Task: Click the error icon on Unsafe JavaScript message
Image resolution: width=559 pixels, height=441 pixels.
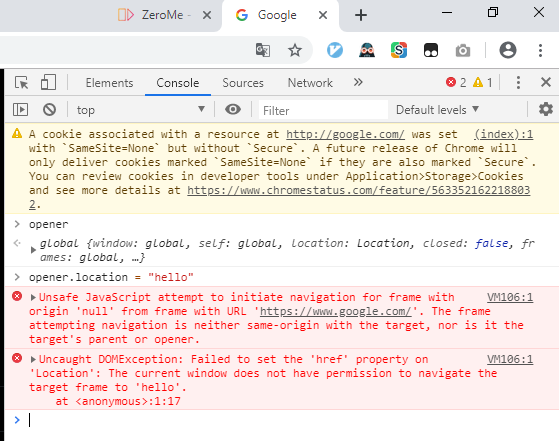Action: [x=17, y=296]
